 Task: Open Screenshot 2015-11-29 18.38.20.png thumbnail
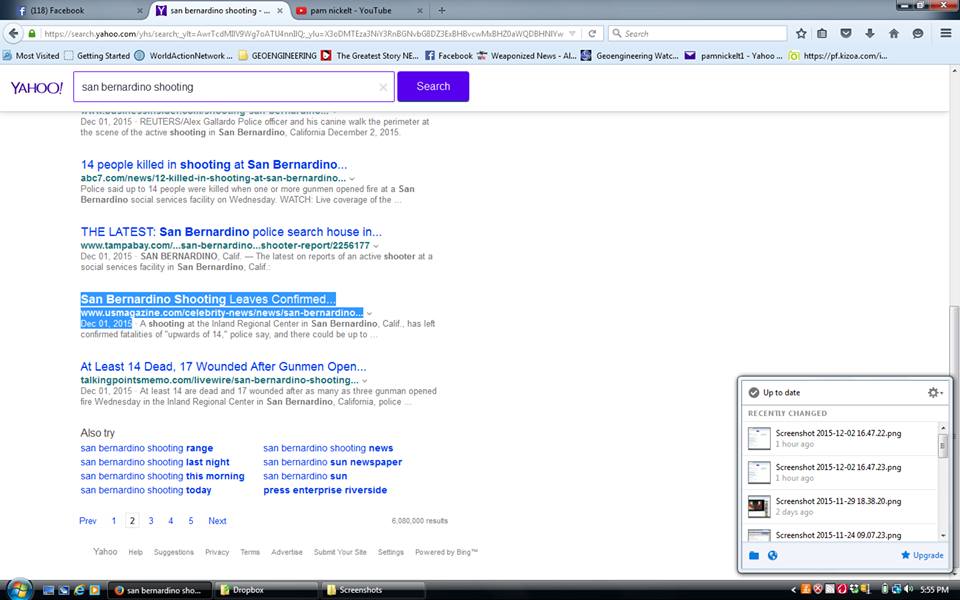tap(759, 506)
